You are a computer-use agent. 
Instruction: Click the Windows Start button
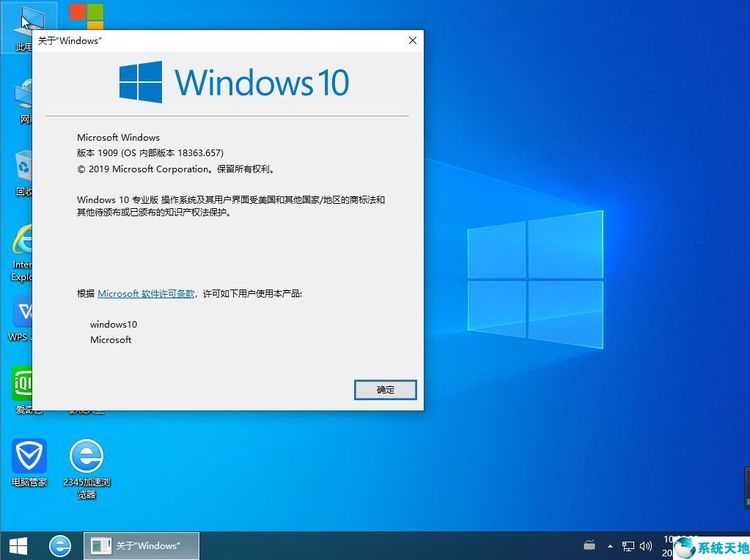20,546
